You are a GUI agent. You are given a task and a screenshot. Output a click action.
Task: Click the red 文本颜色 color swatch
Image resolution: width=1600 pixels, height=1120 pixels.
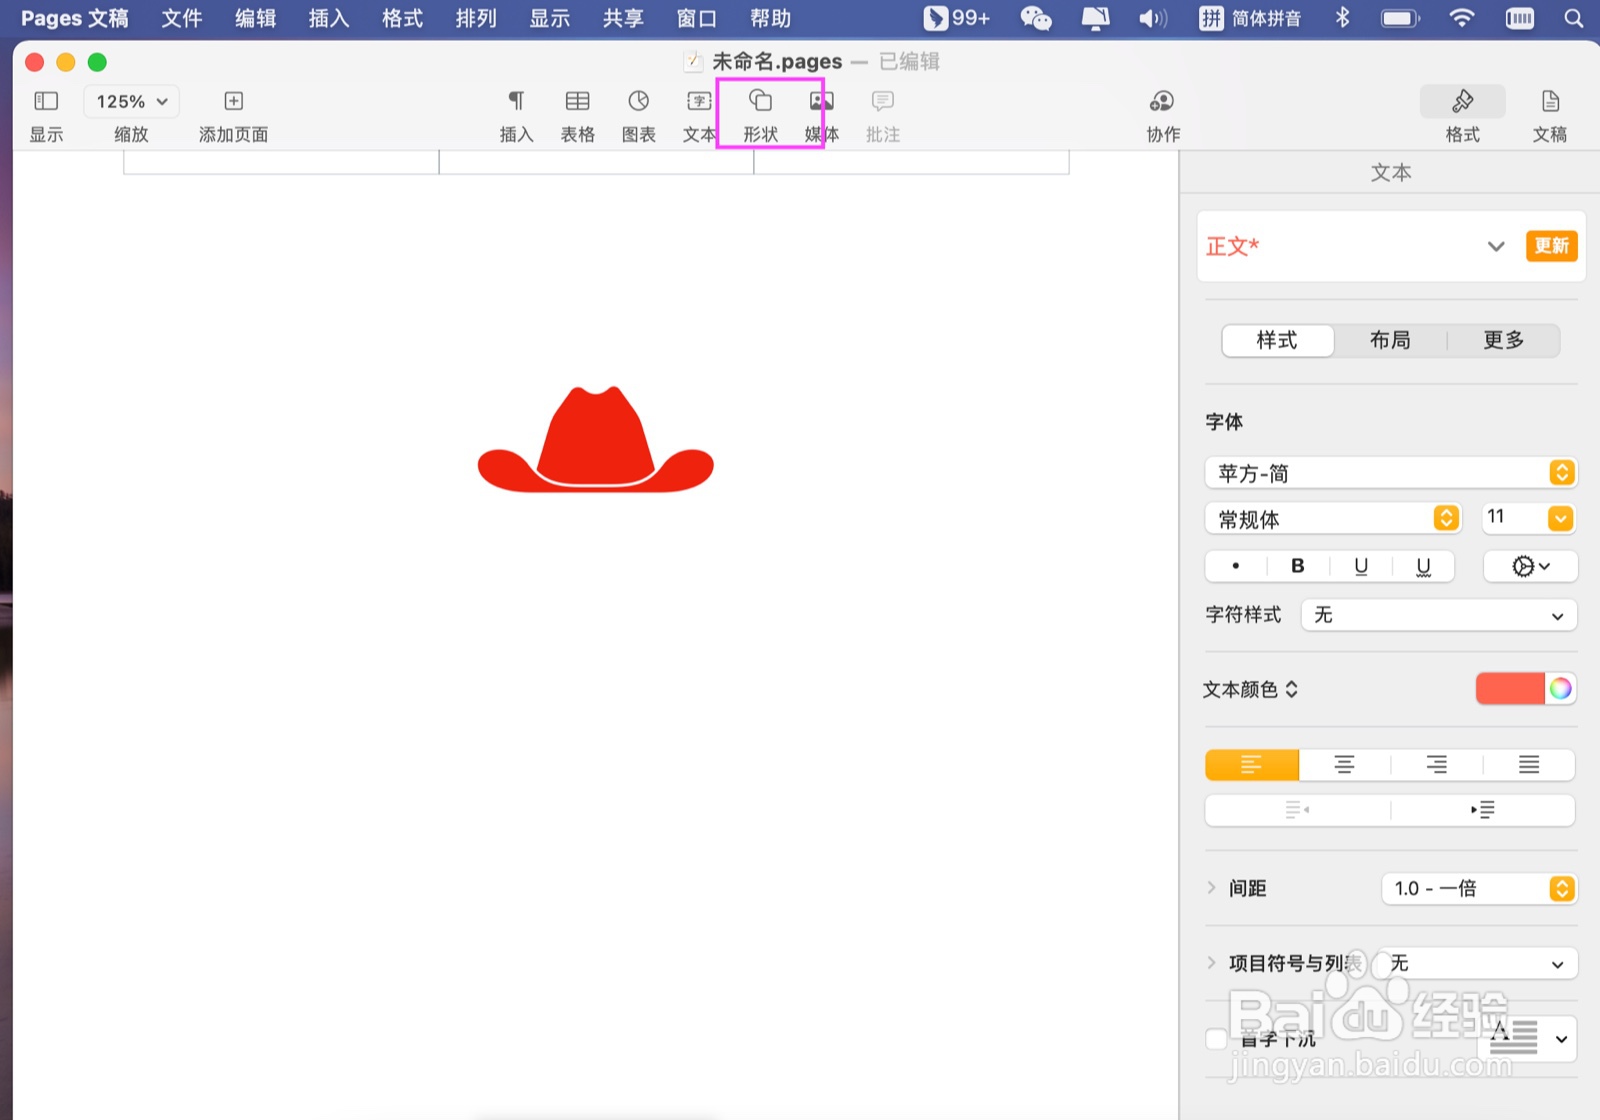[x=1510, y=688]
